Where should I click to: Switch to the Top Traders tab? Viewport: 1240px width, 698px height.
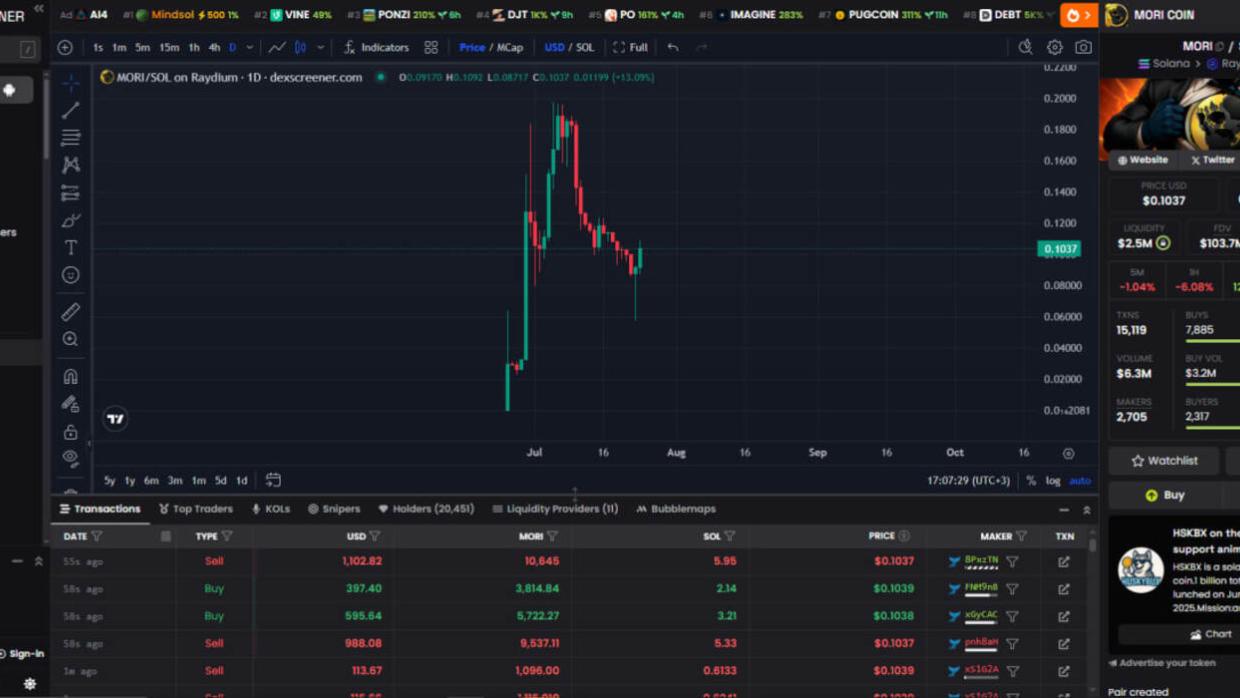(196, 509)
